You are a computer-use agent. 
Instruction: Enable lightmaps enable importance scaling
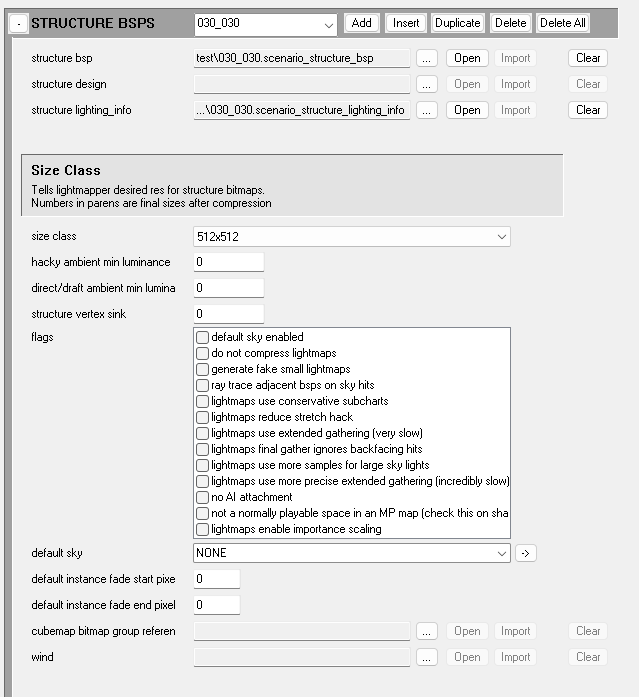203,529
